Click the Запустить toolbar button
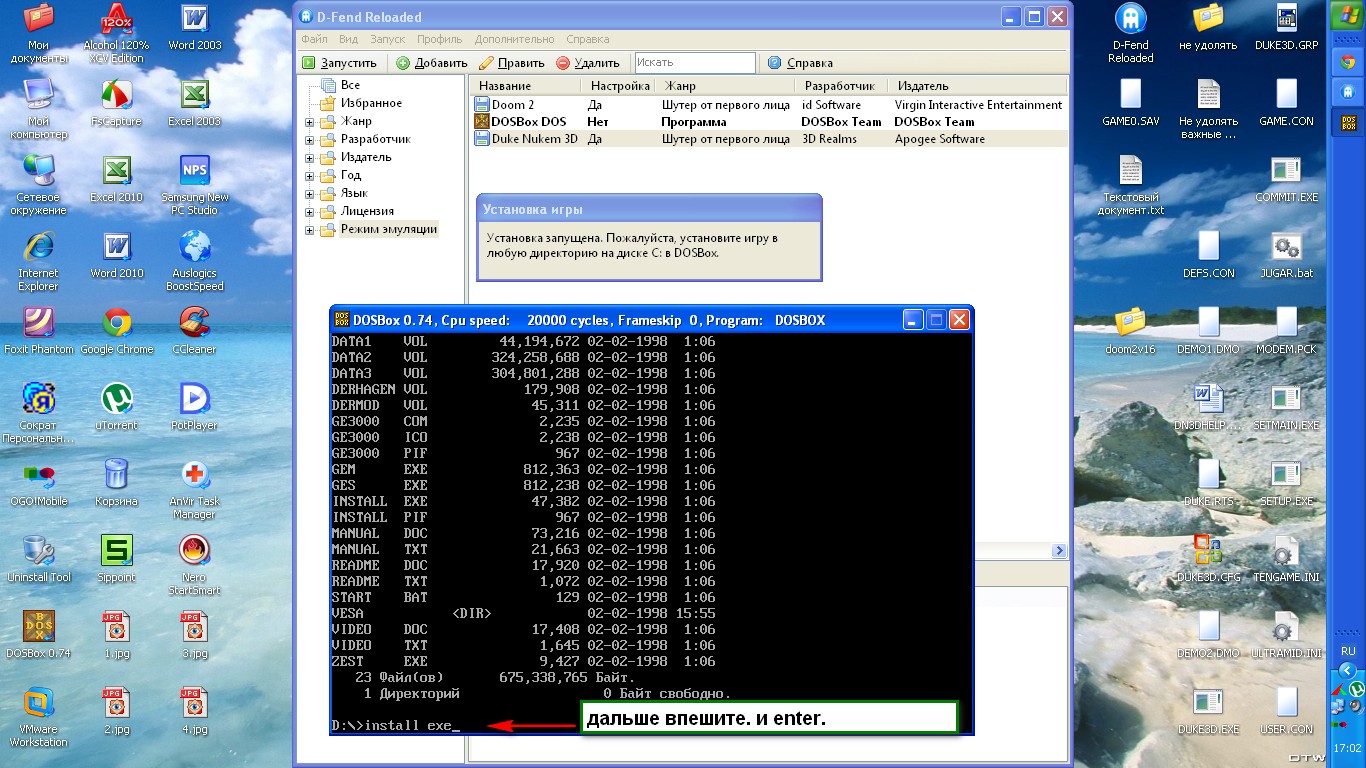Viewport: 1366px width, 768px height. (339, 63)
